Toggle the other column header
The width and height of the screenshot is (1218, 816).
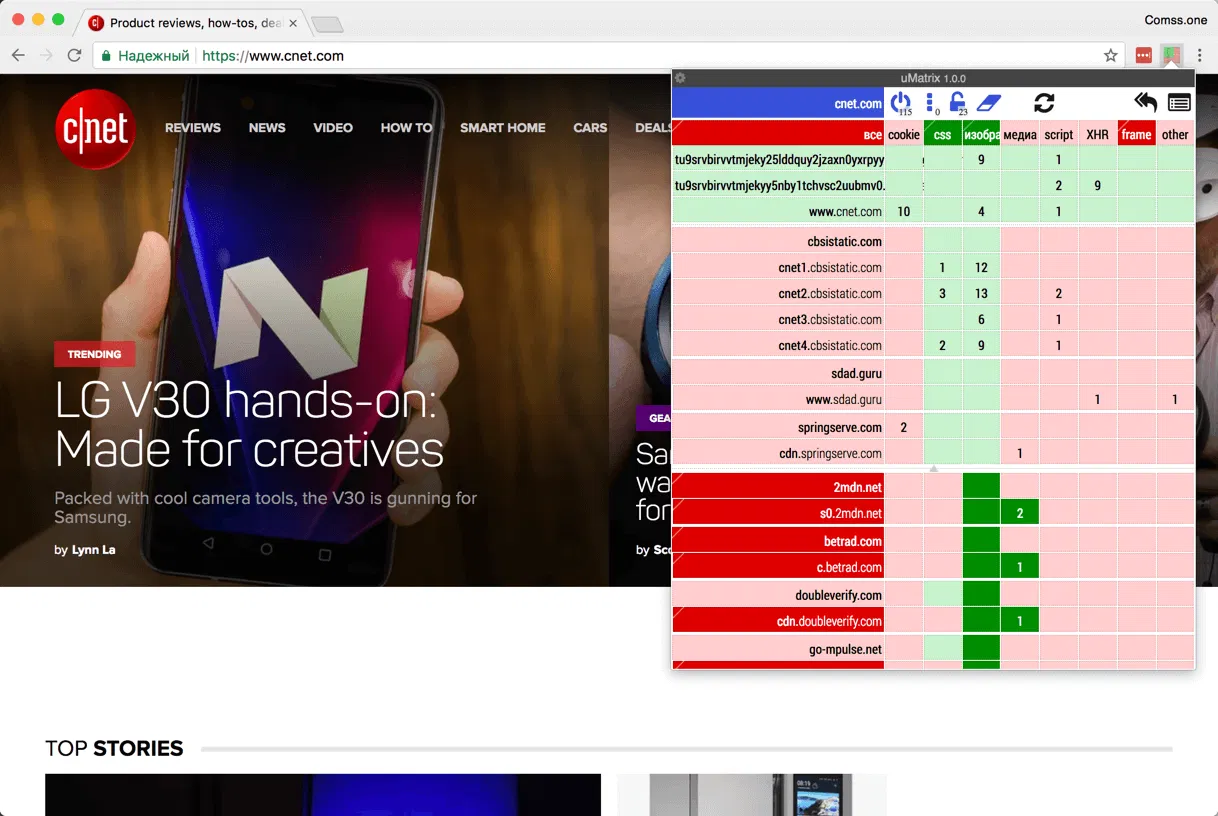pos(1176,134)
